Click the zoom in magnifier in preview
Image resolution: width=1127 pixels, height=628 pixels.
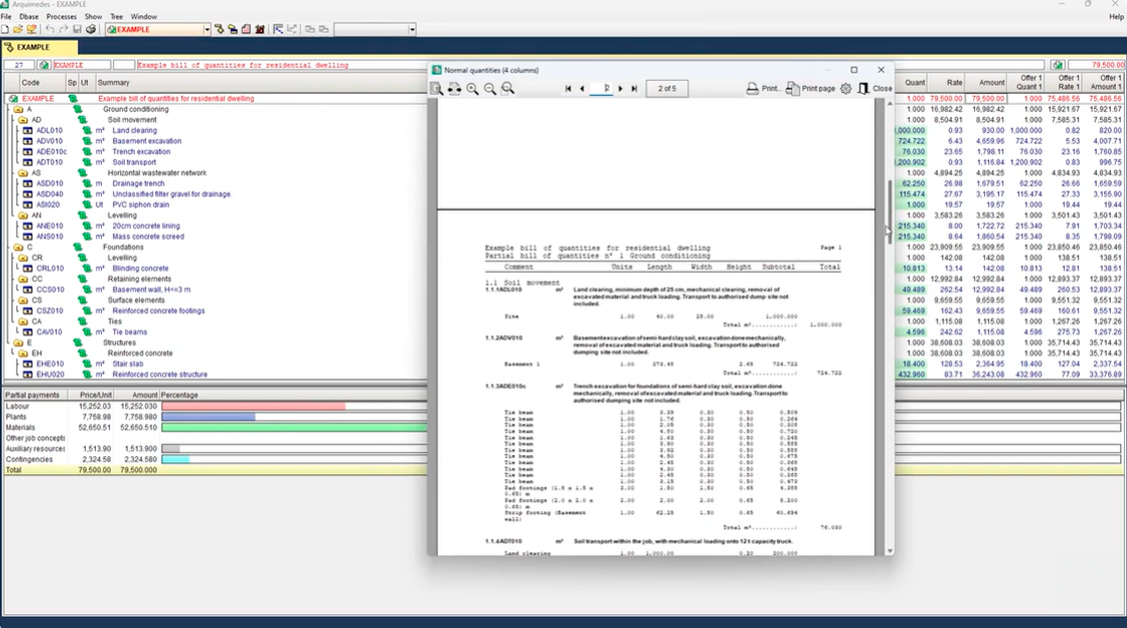472,89
